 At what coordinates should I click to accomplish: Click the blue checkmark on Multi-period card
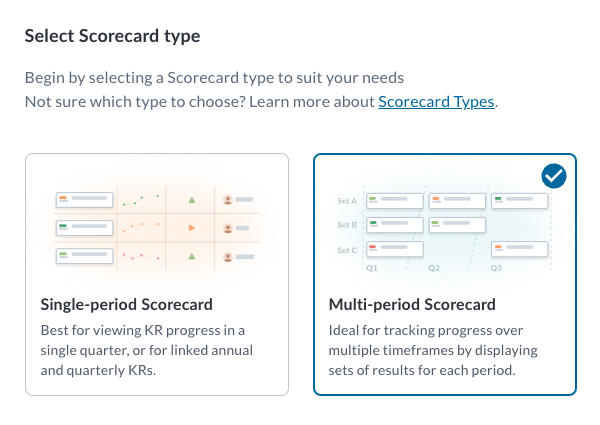[x=554, y=176]
